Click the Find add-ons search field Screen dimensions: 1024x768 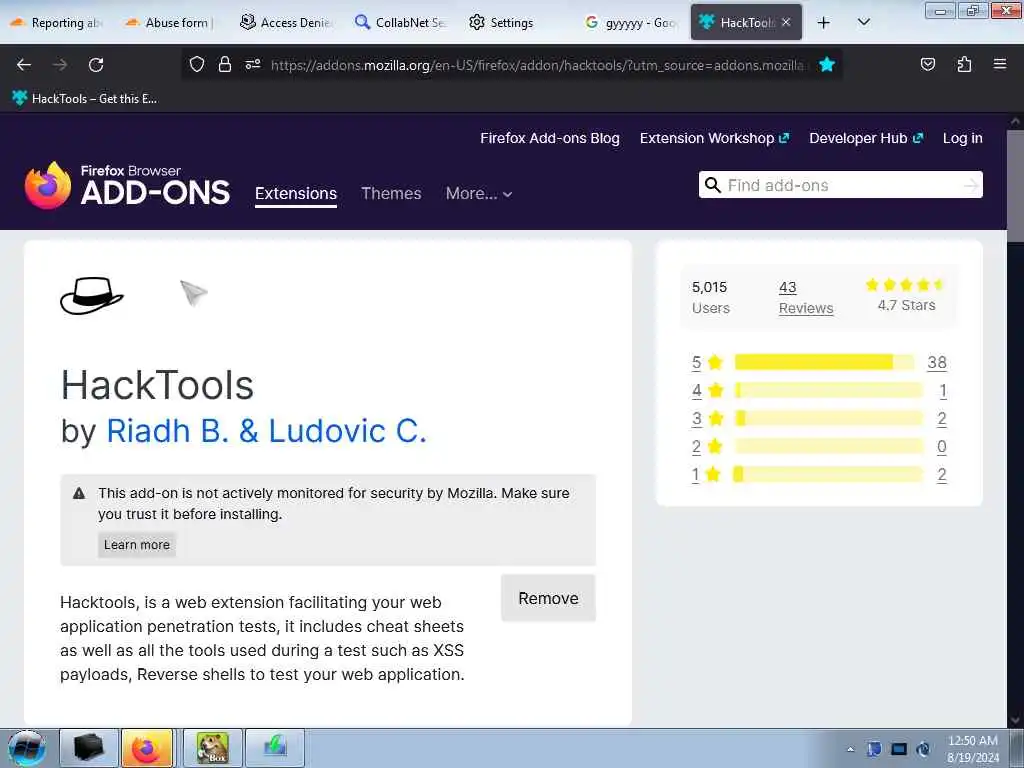pos(842,185)
